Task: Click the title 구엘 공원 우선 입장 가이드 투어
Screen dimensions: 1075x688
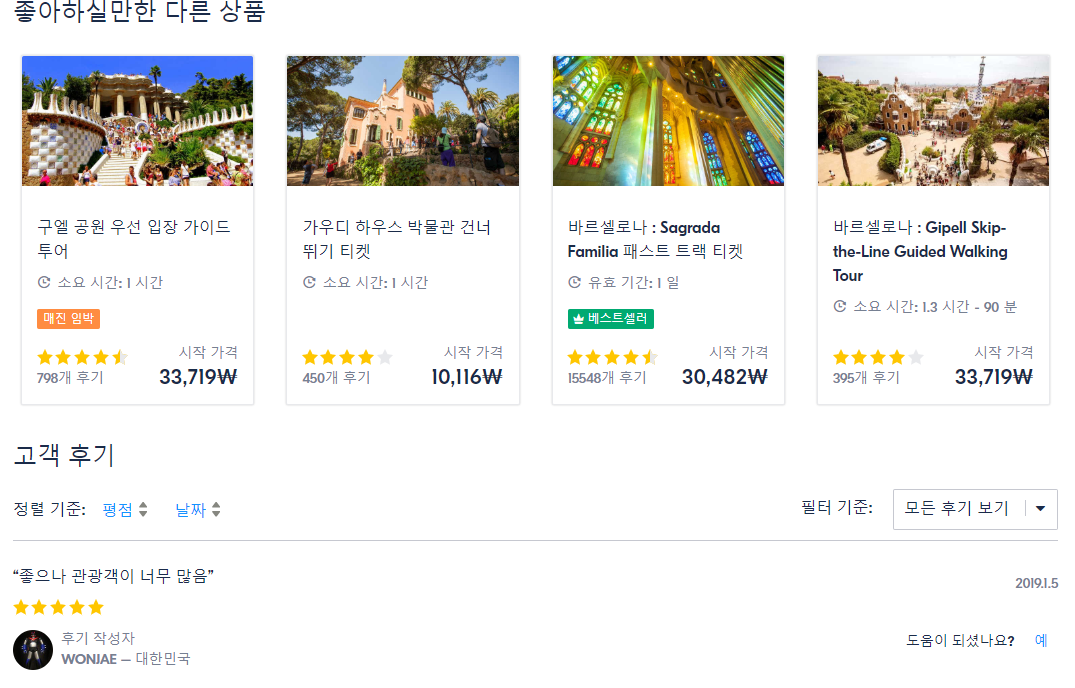Action: pyautogui.click(x=134, y=238)
